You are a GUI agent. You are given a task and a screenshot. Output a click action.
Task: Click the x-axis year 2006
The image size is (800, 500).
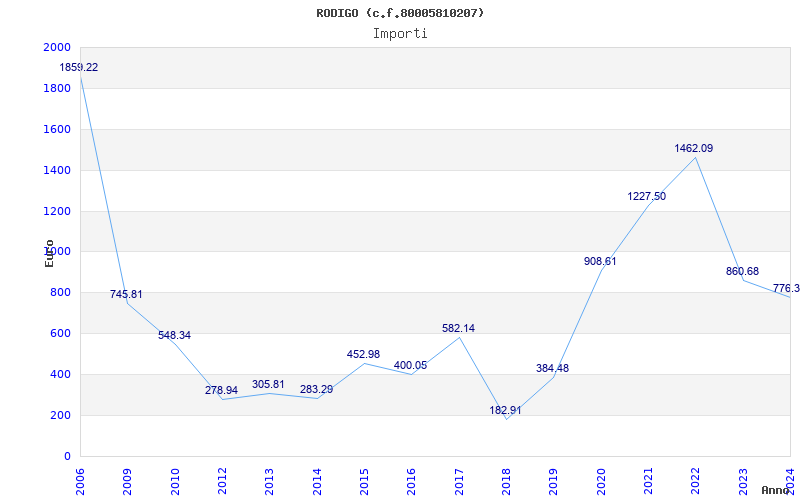coord(80,482)
